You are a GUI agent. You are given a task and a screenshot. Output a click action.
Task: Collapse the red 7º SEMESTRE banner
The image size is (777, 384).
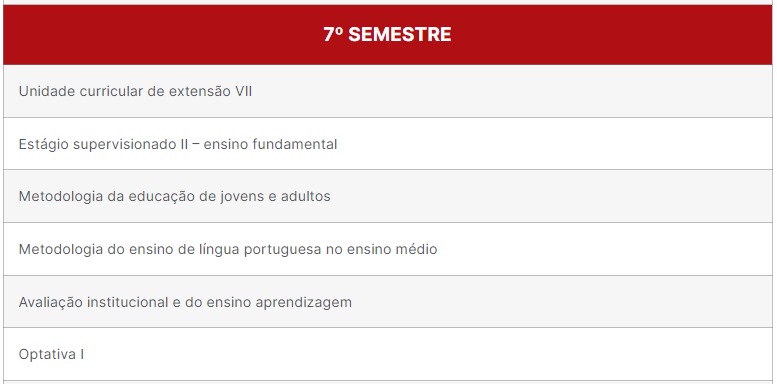[388, 35]
